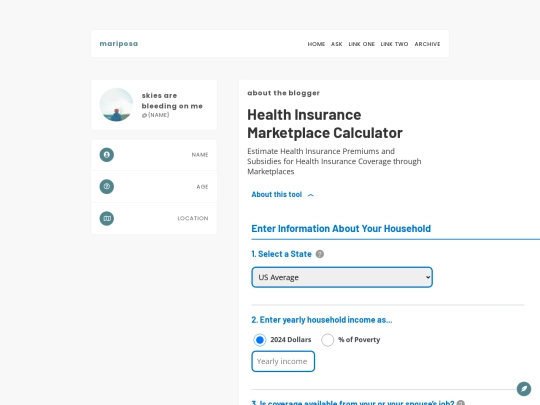Open LINK TWO in the top navigation
Screen dimensions: 540x405
click(x=394, y=44)
